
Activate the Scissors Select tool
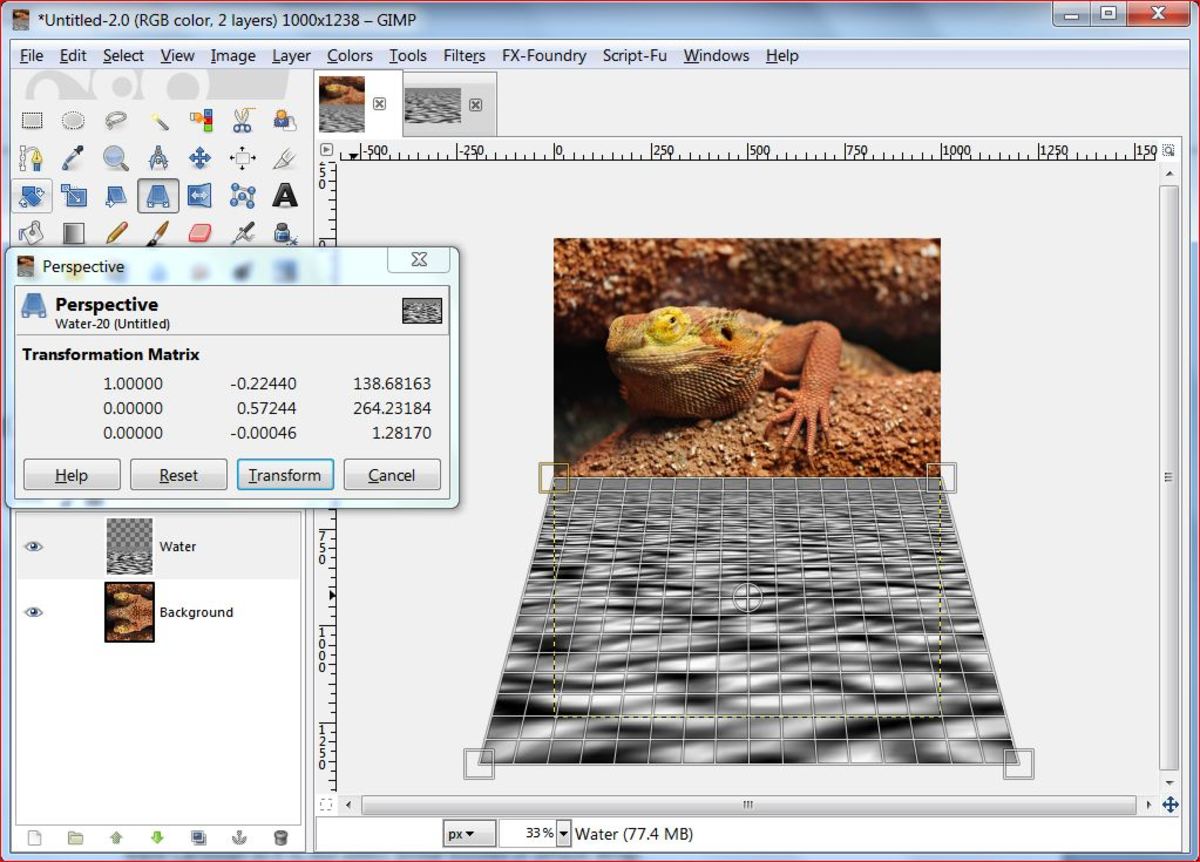click(x=243, y=119)
